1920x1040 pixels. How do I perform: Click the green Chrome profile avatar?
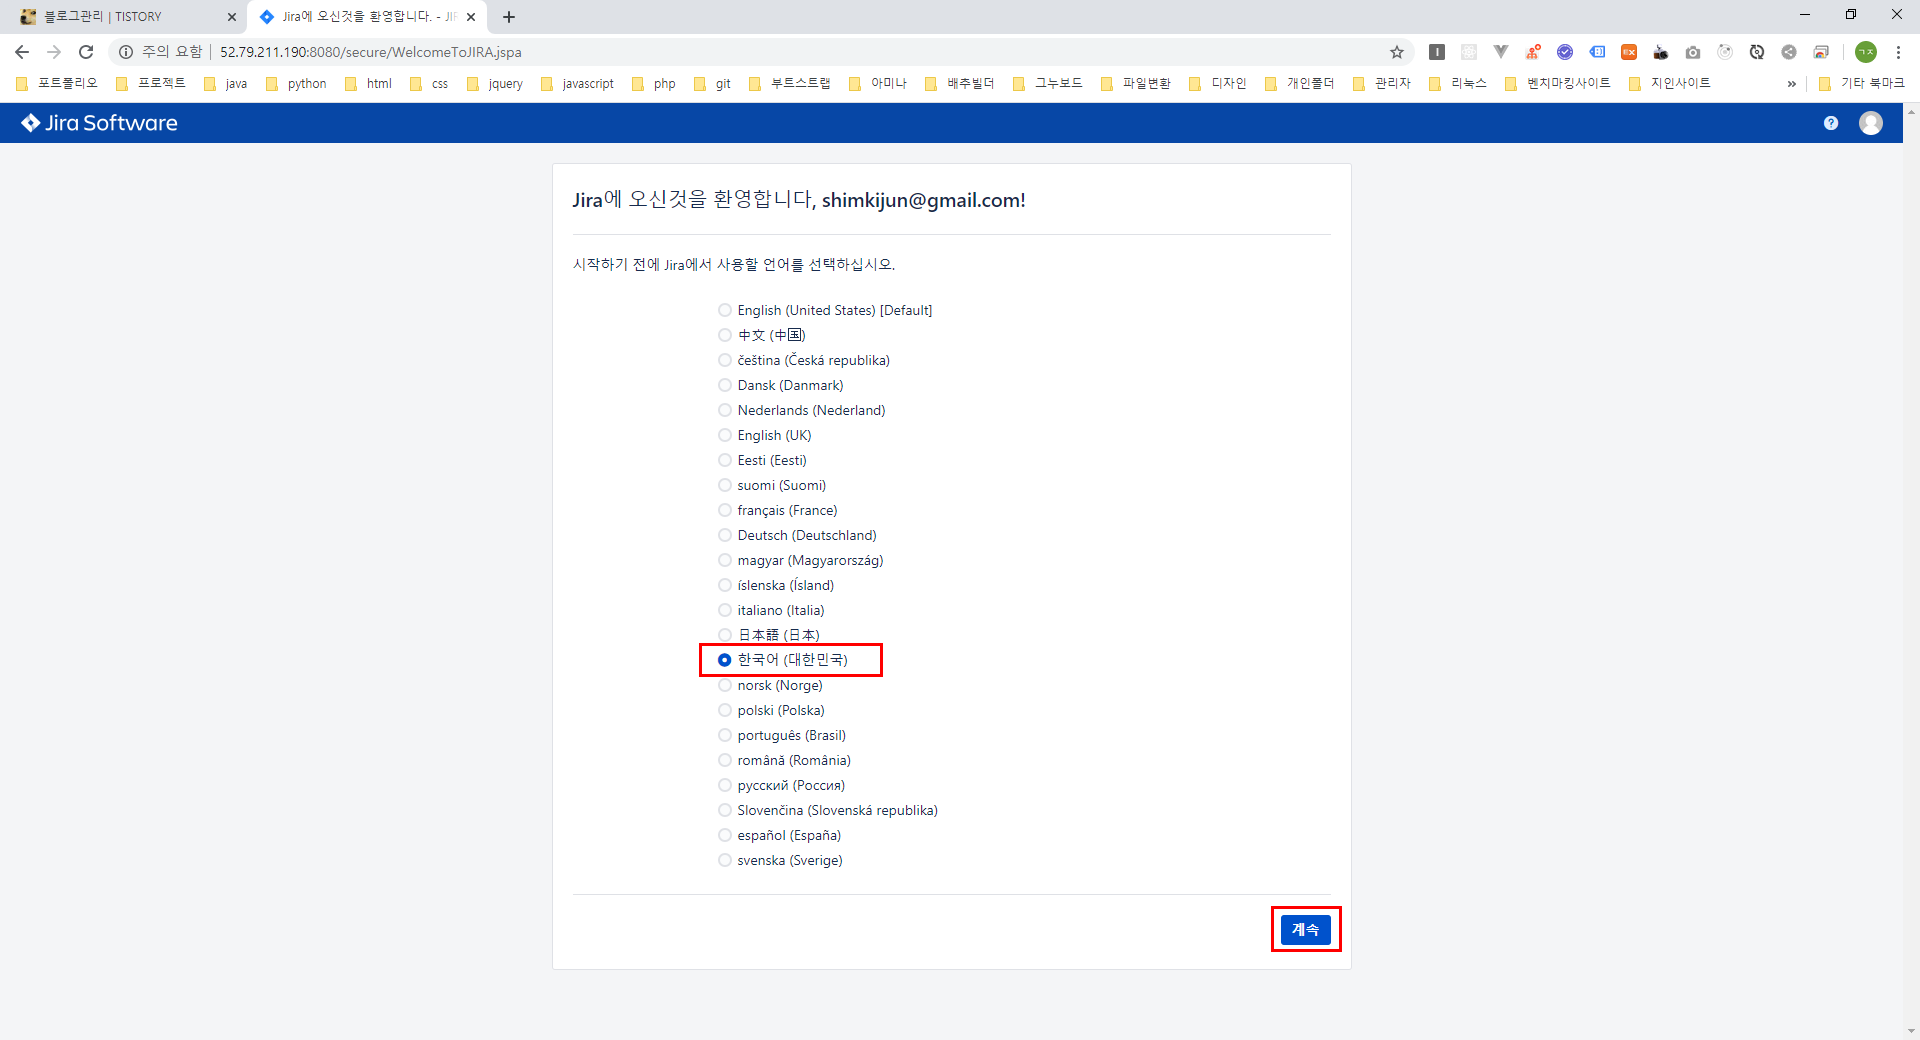pyautogui.click(x=1866, y=52)
